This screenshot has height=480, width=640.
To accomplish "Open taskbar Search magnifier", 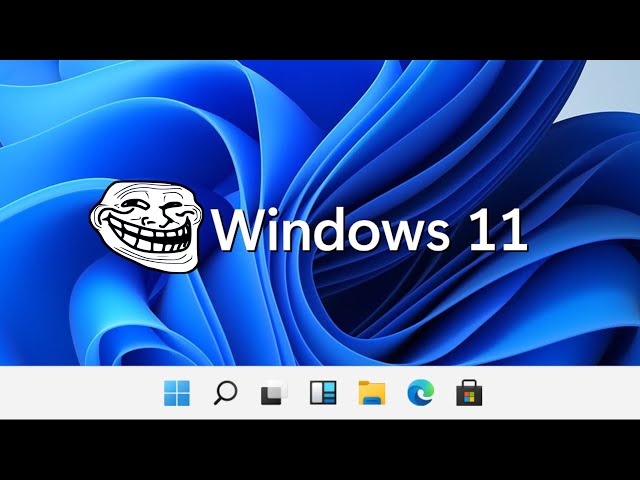I will click(225, 393).
